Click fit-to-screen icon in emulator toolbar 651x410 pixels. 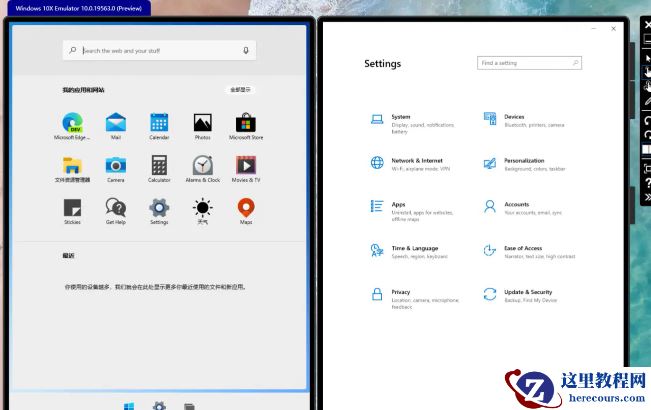pyautogui.click(x=648, y=168)
